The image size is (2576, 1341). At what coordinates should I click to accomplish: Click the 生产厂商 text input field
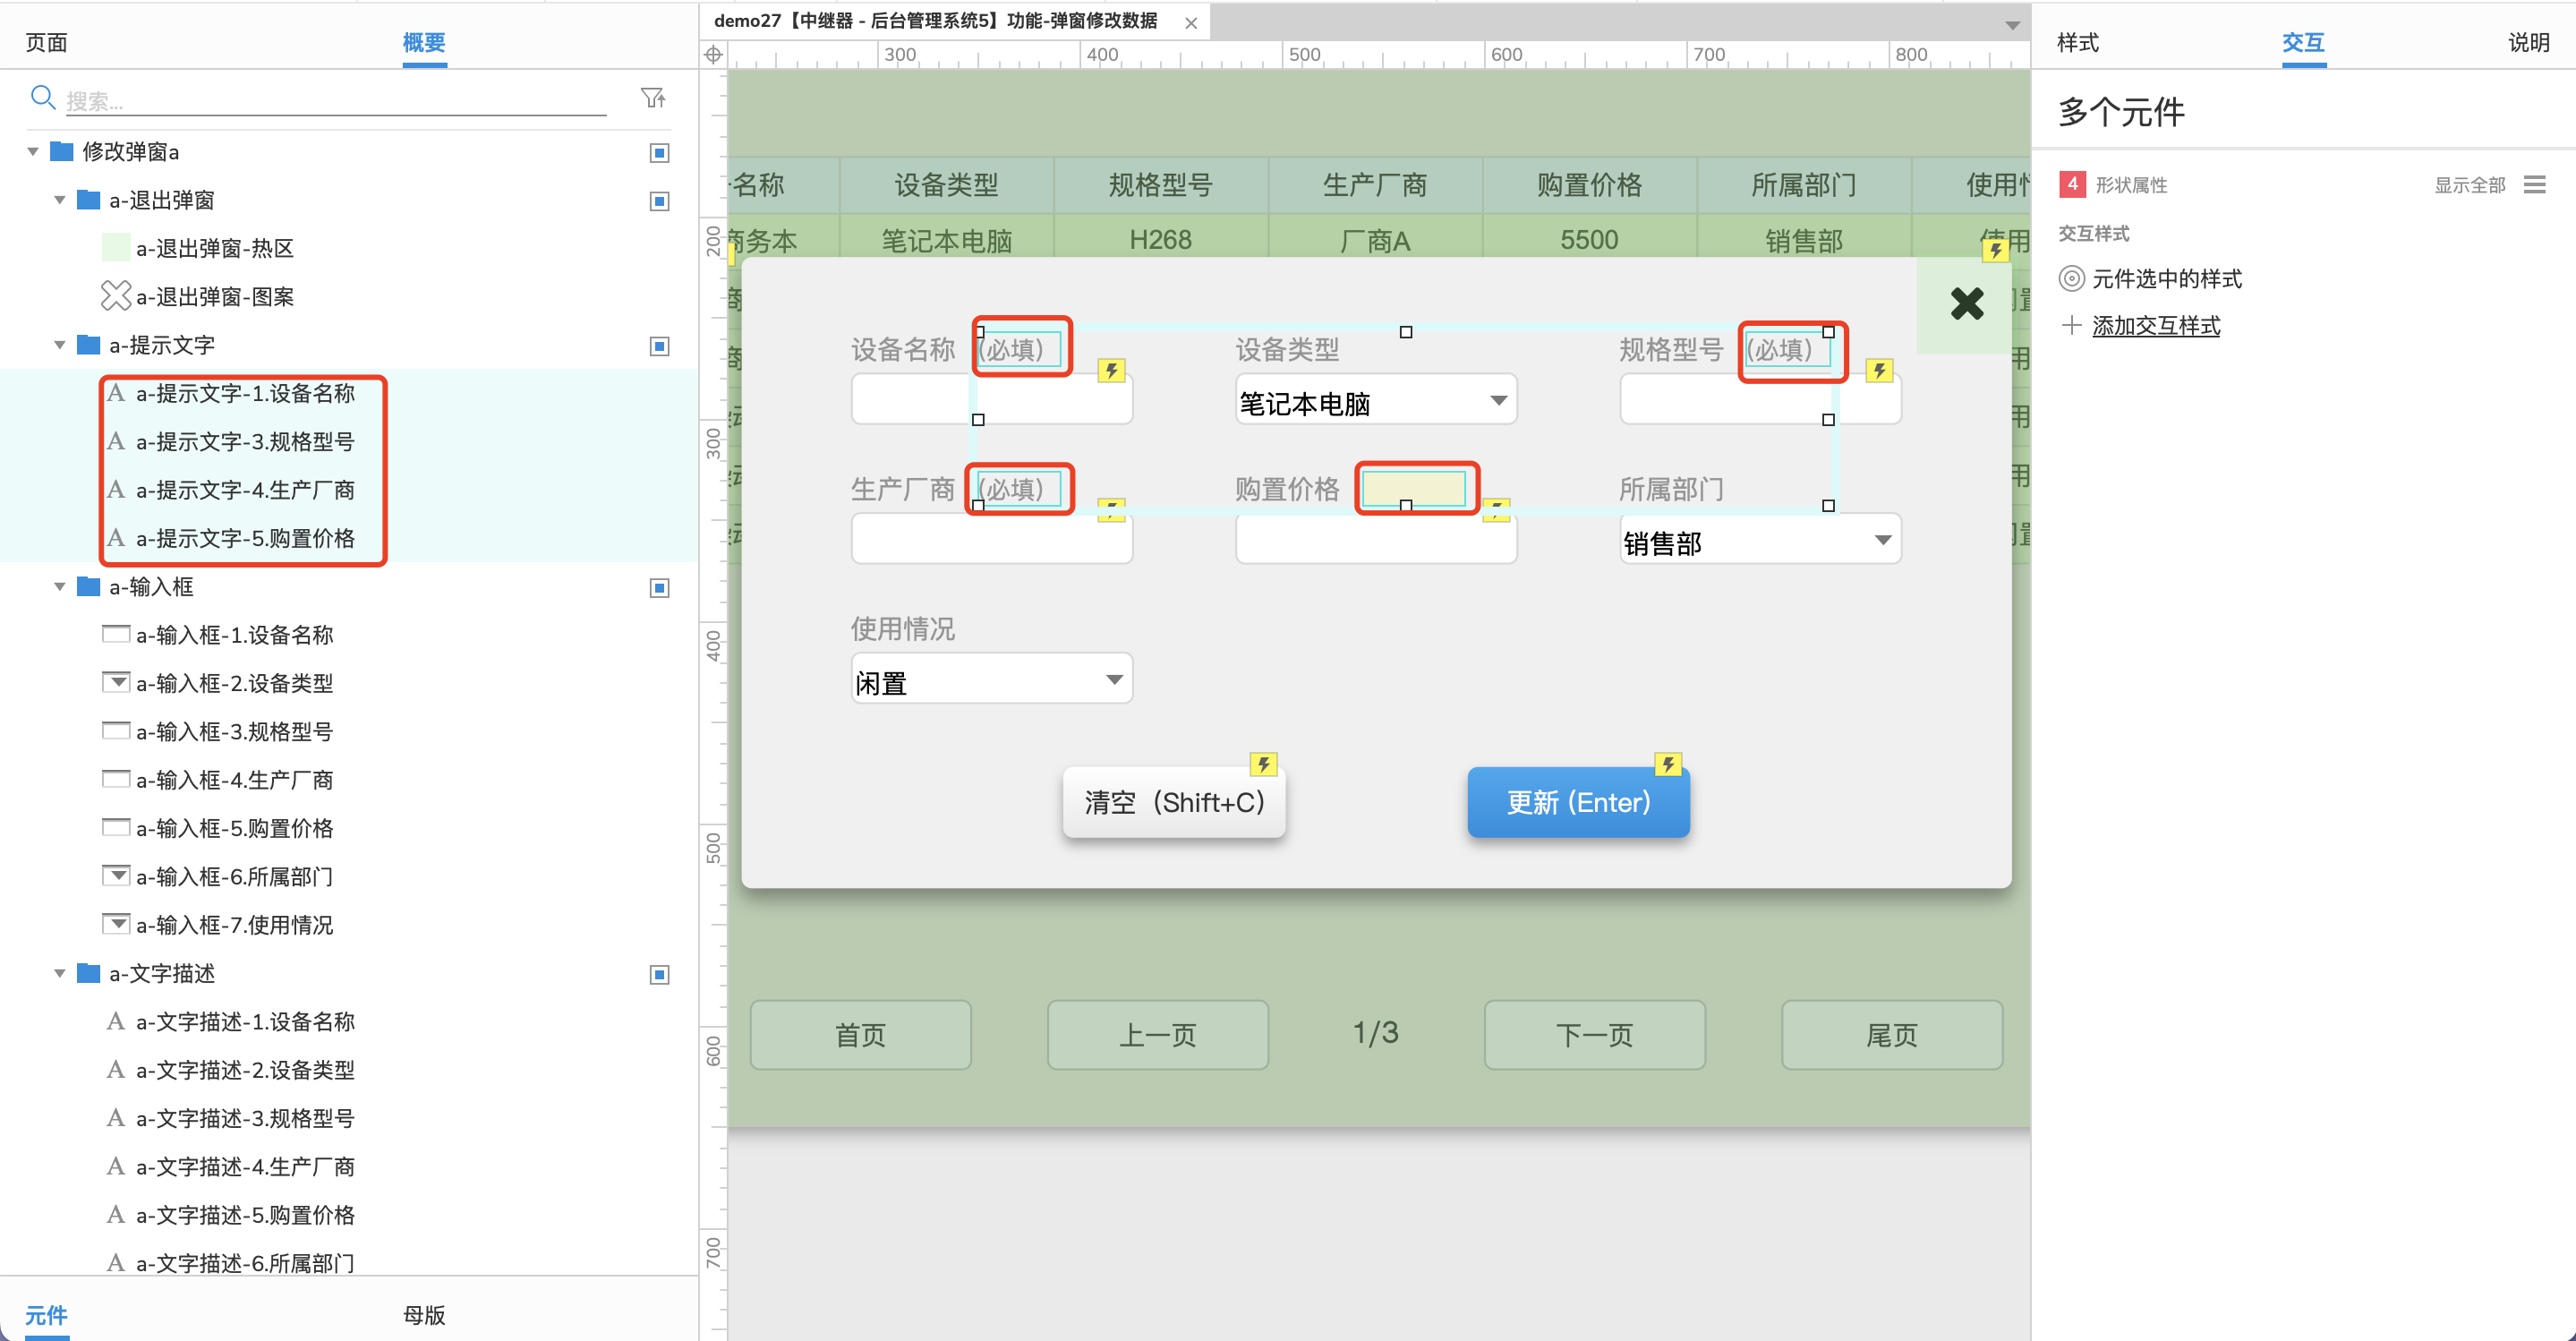[991, 540]
